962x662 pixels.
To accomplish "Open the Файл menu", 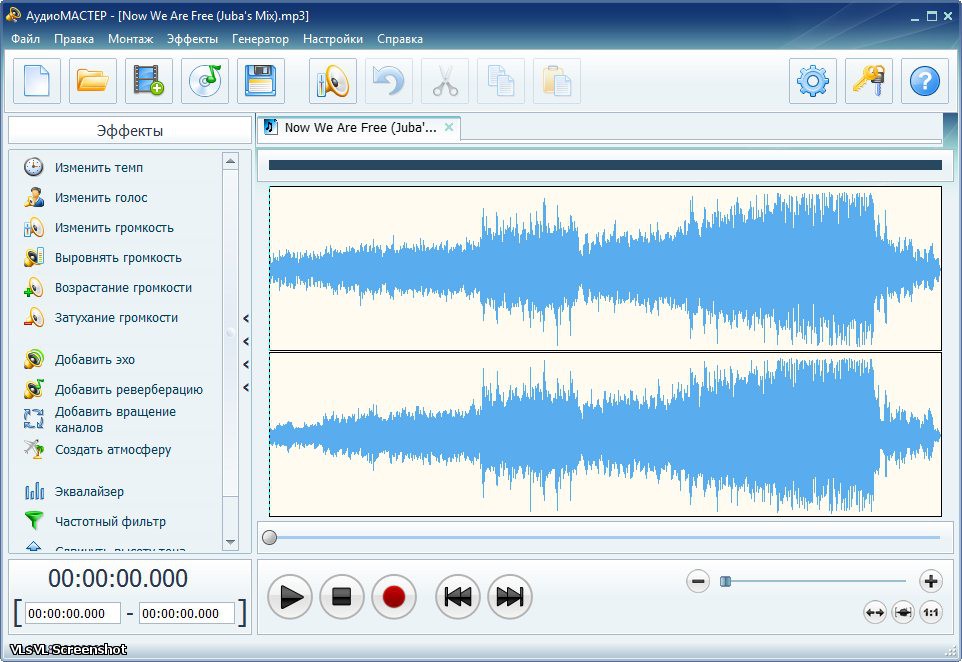I will pos(25,39).
